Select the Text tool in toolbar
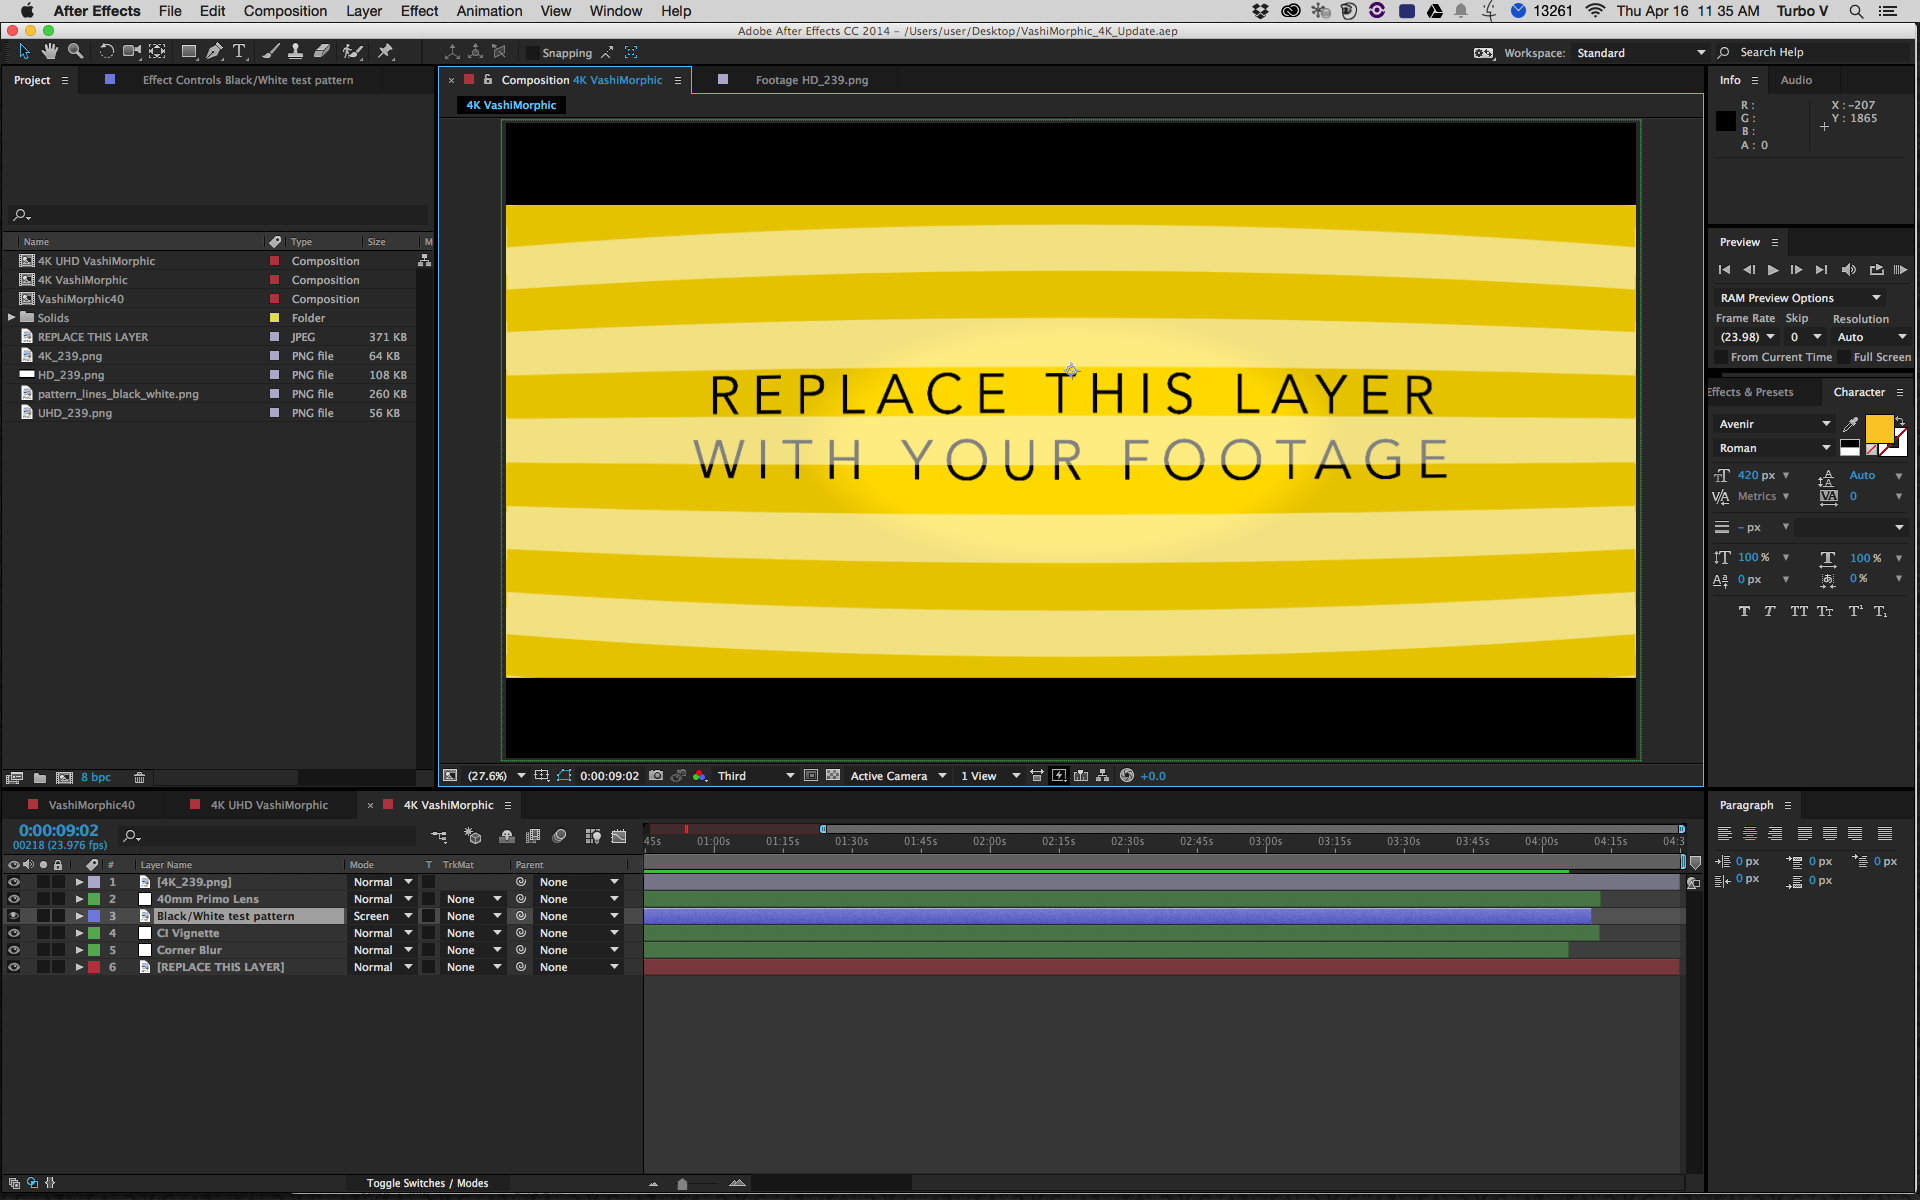 [239, 53]
